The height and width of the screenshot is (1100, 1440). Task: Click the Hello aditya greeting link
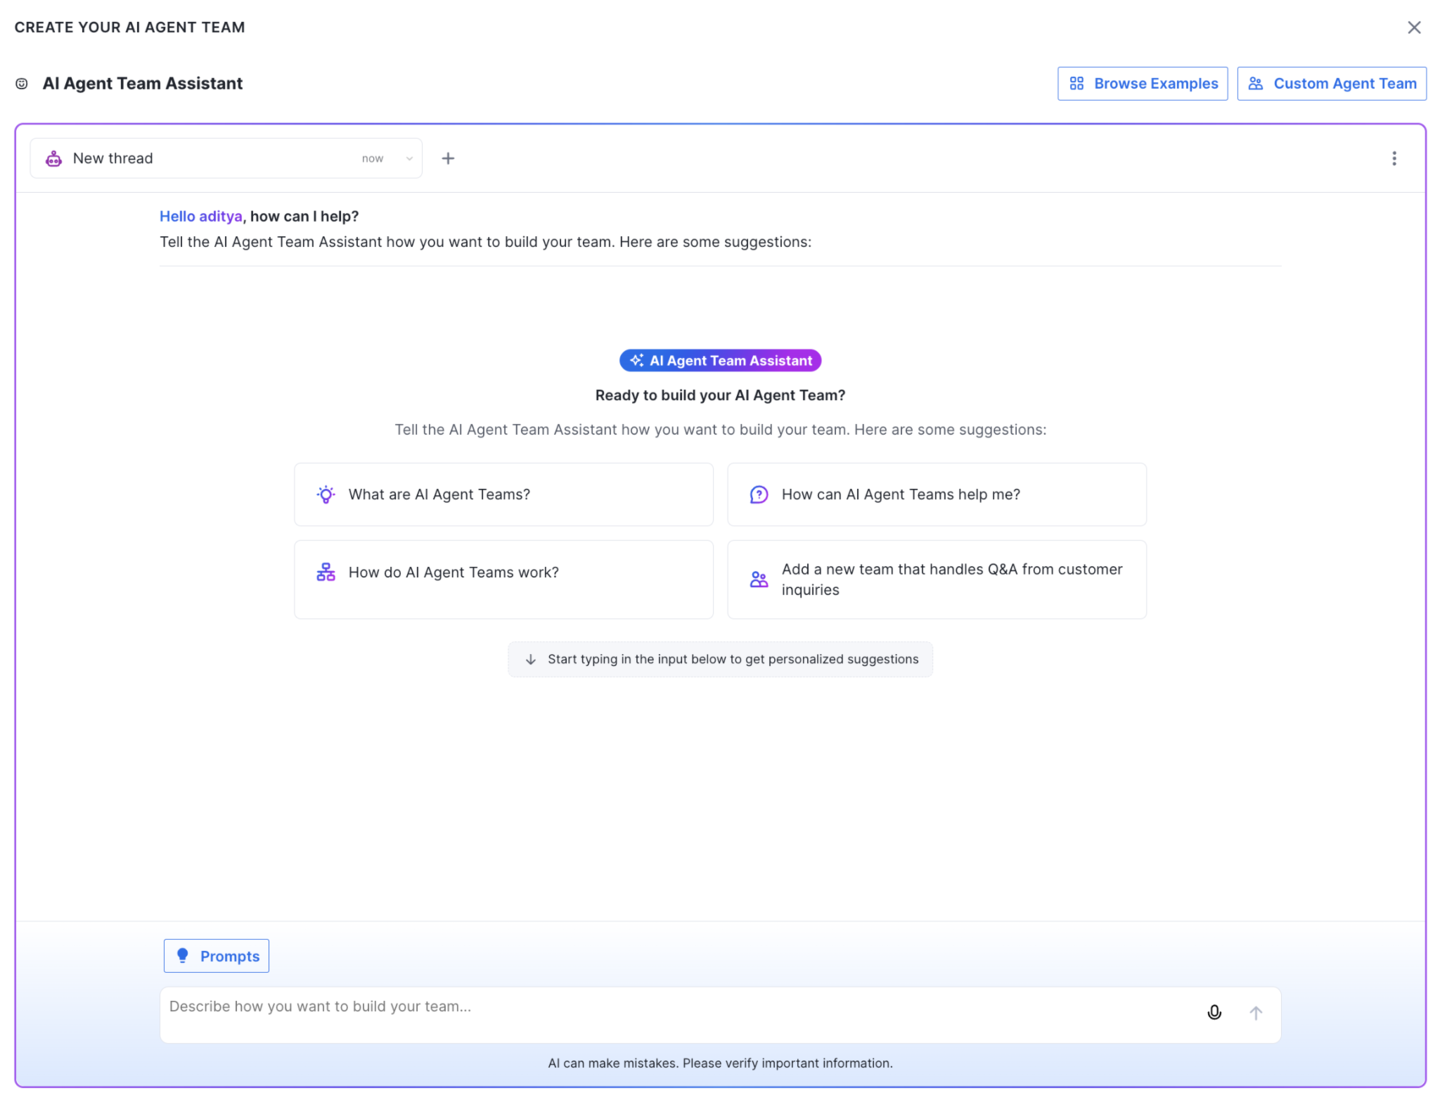[x=201, y=216]
